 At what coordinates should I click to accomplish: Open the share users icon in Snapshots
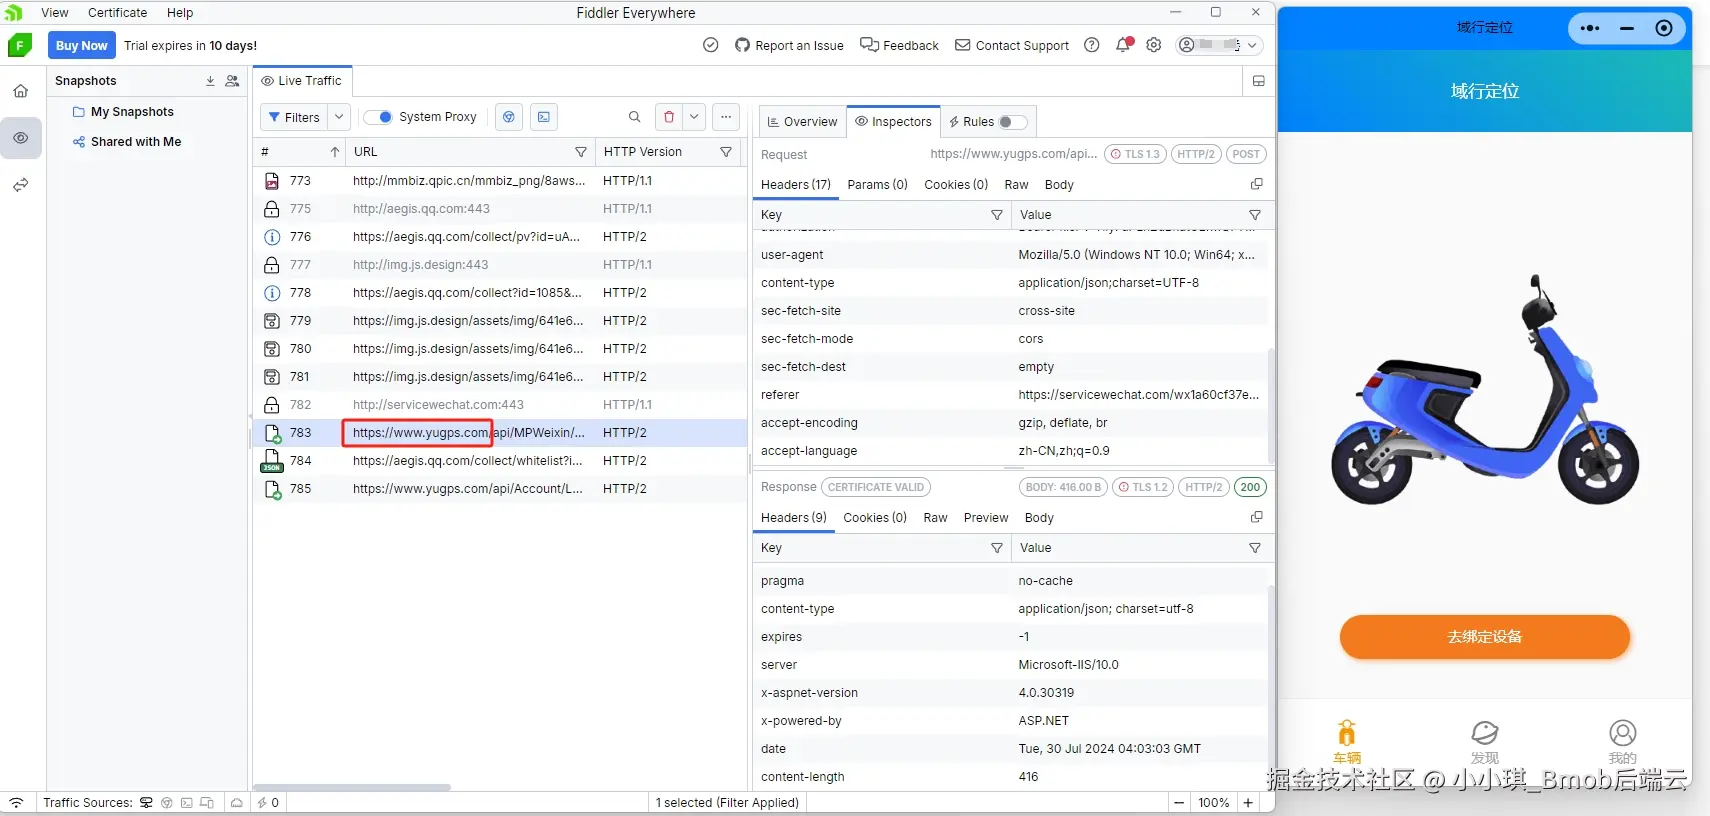(x=232, y=81)
